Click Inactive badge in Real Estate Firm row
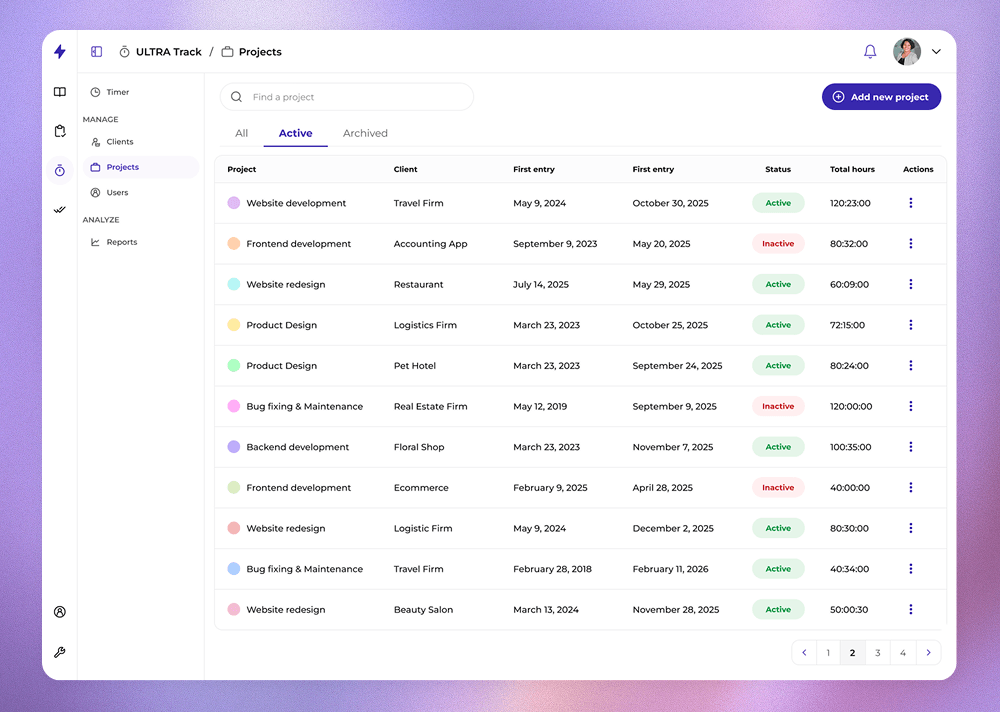1000x712 pixels. pos(778,406)
